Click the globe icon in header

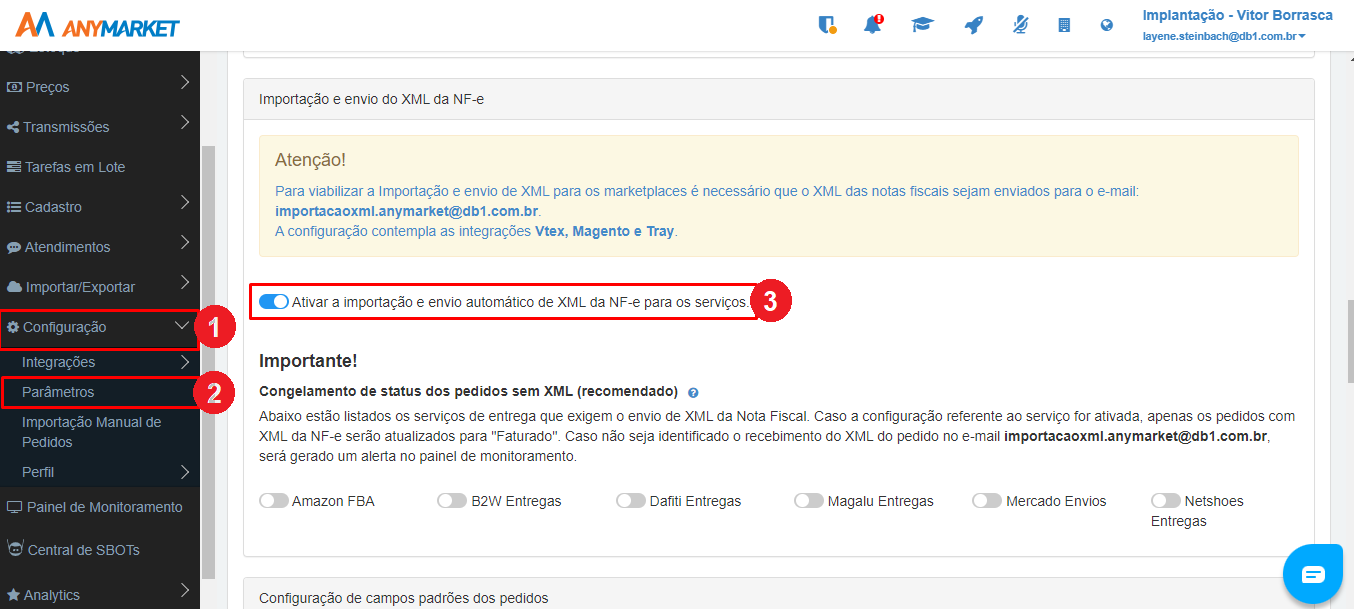click(x=1107, y=25)
